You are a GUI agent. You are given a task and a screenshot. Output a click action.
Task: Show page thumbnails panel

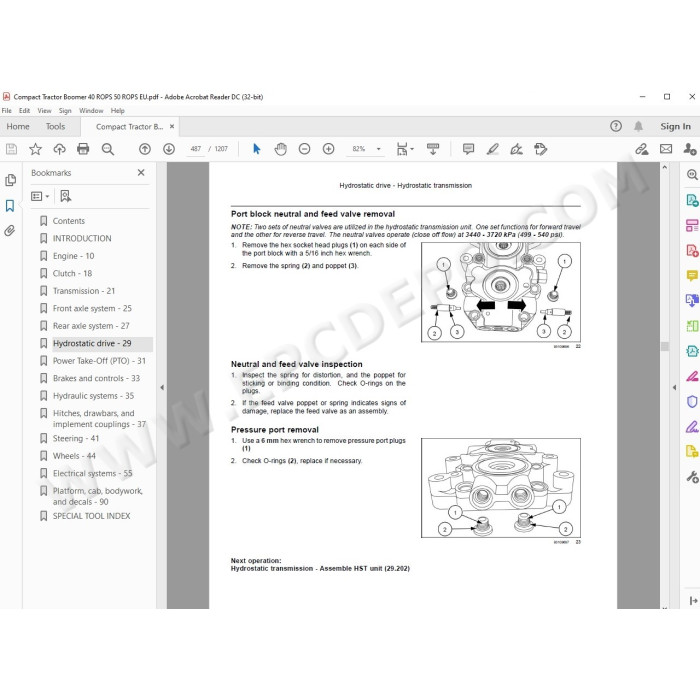pyautogui.click(x=10, y=180)
